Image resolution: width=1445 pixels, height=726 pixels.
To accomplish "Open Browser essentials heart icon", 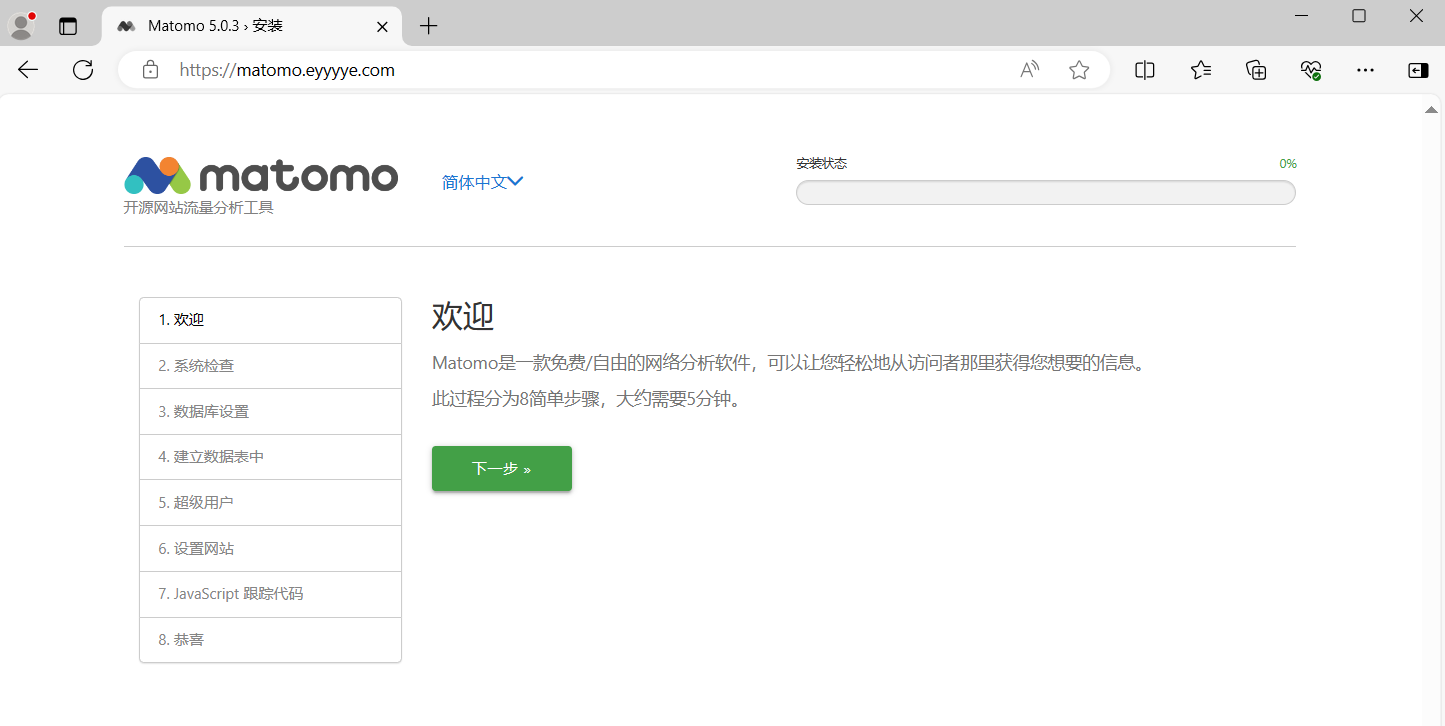I will (x=1311, y=70).
